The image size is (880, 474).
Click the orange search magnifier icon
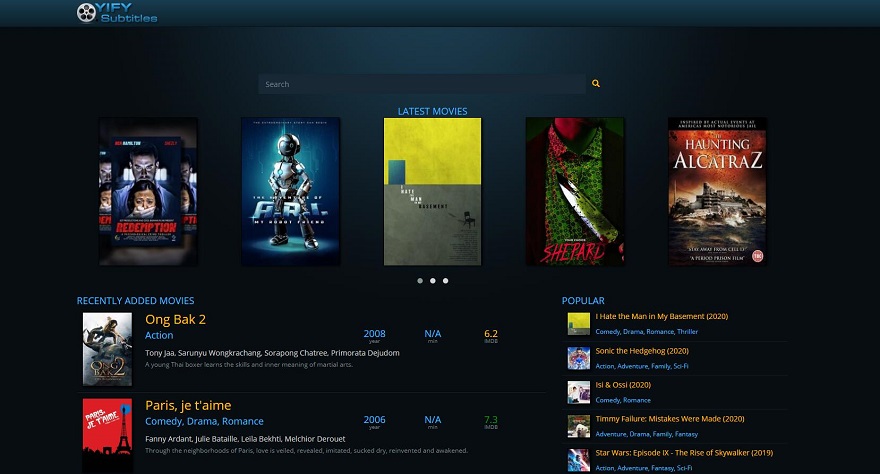point(595,84)
